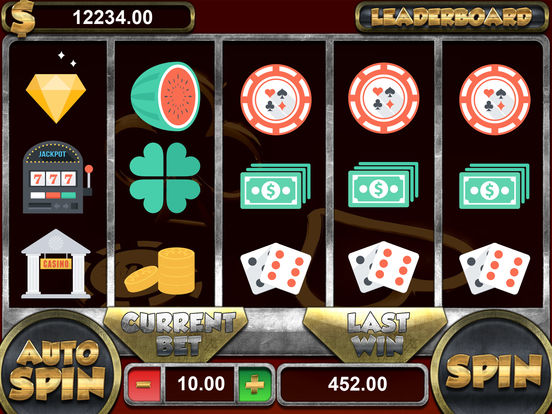The width and height of the screenshot is (552, 414).
Task: Click the yellow diamond symbol
Action: click(56, 98)
